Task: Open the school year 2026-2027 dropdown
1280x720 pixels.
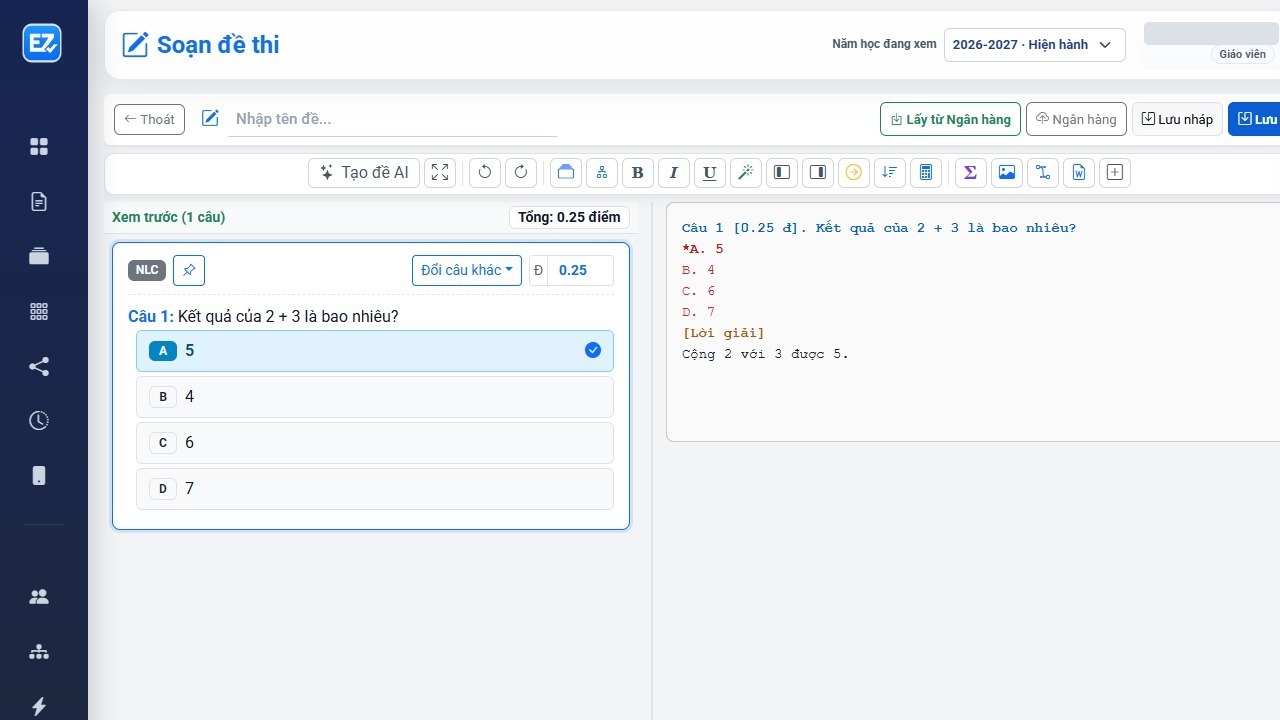Action: 1034,45
